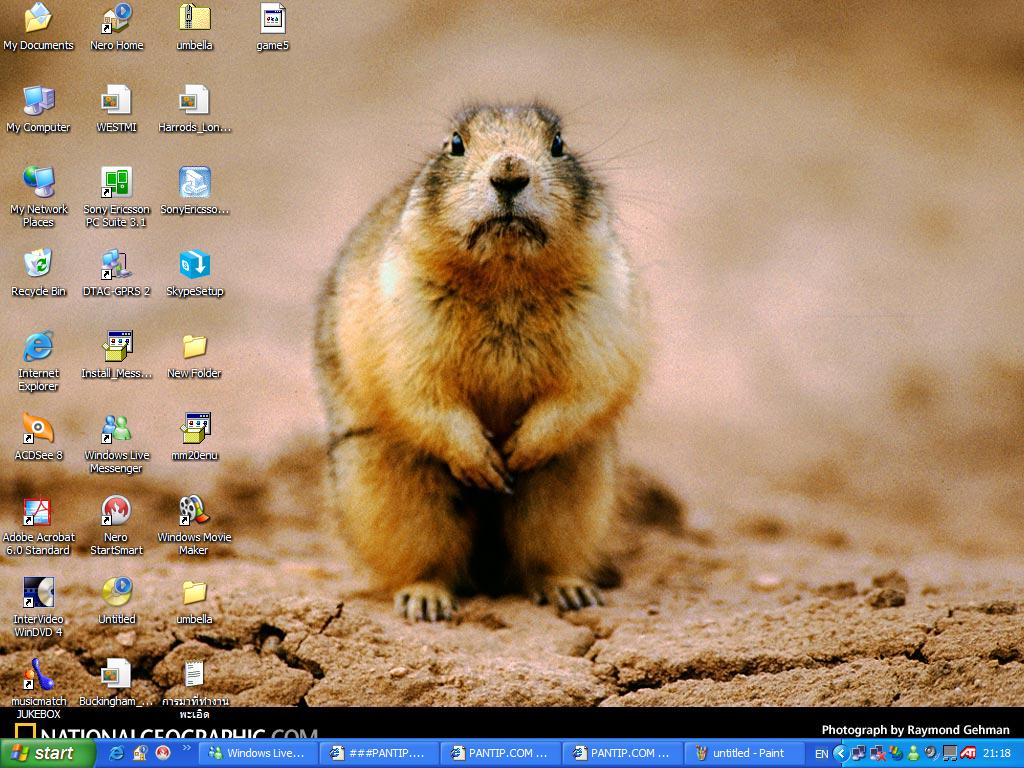This screenshot has height=768, width=1024.
Task: Select the SkypeSetup installer icon
Action: (x=195, y=274)
